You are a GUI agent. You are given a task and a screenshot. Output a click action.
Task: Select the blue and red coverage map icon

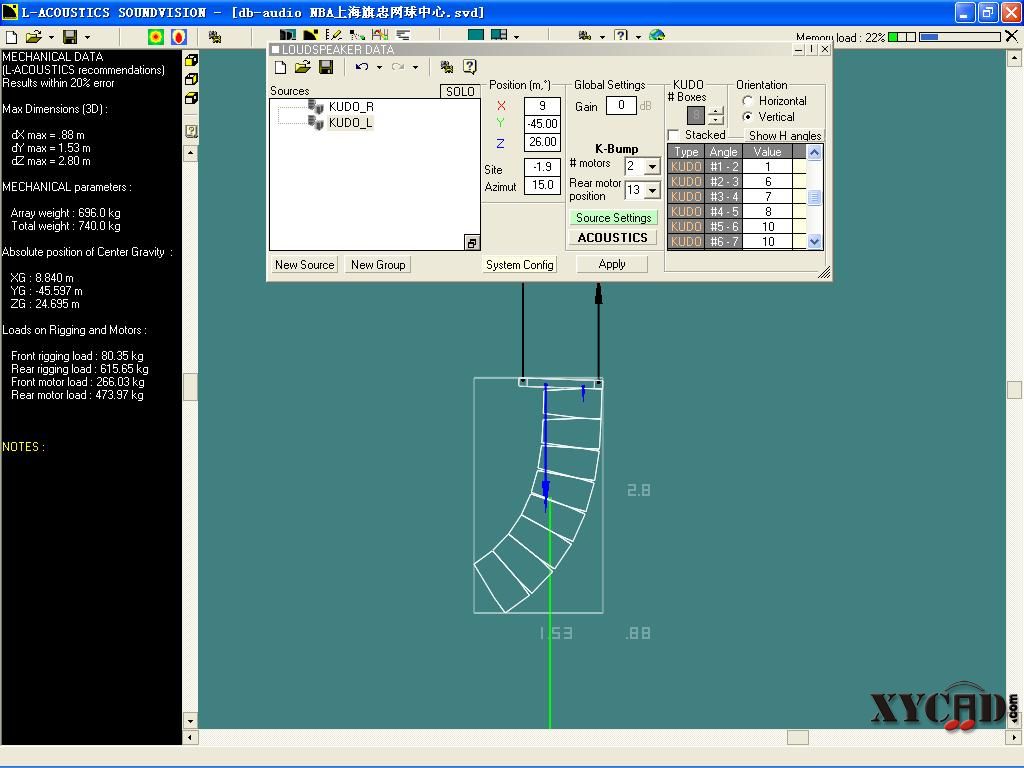pyautogui.click(x=178, y=37)
